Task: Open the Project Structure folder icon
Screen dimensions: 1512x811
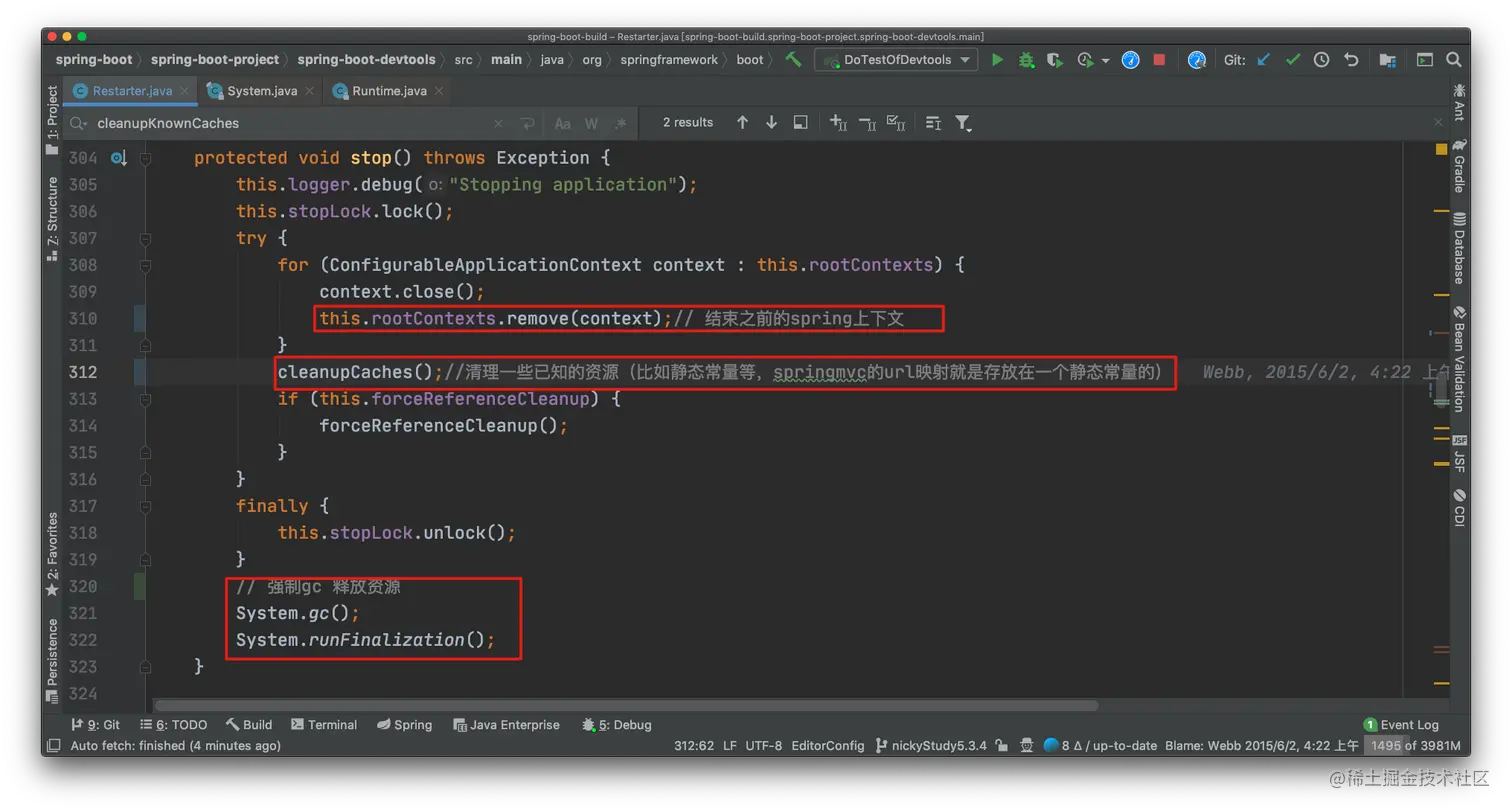Action: (x=1388, y=60)
